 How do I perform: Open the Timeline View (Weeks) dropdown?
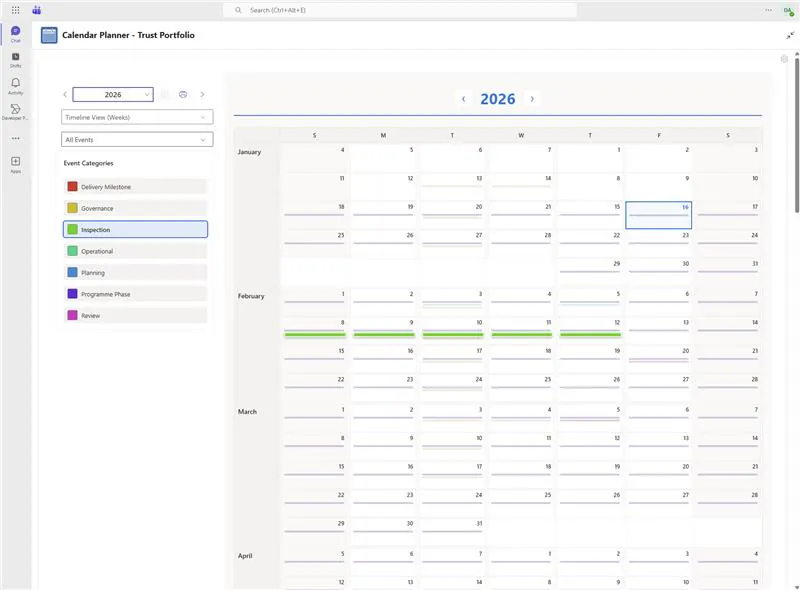tap(137, 116)
